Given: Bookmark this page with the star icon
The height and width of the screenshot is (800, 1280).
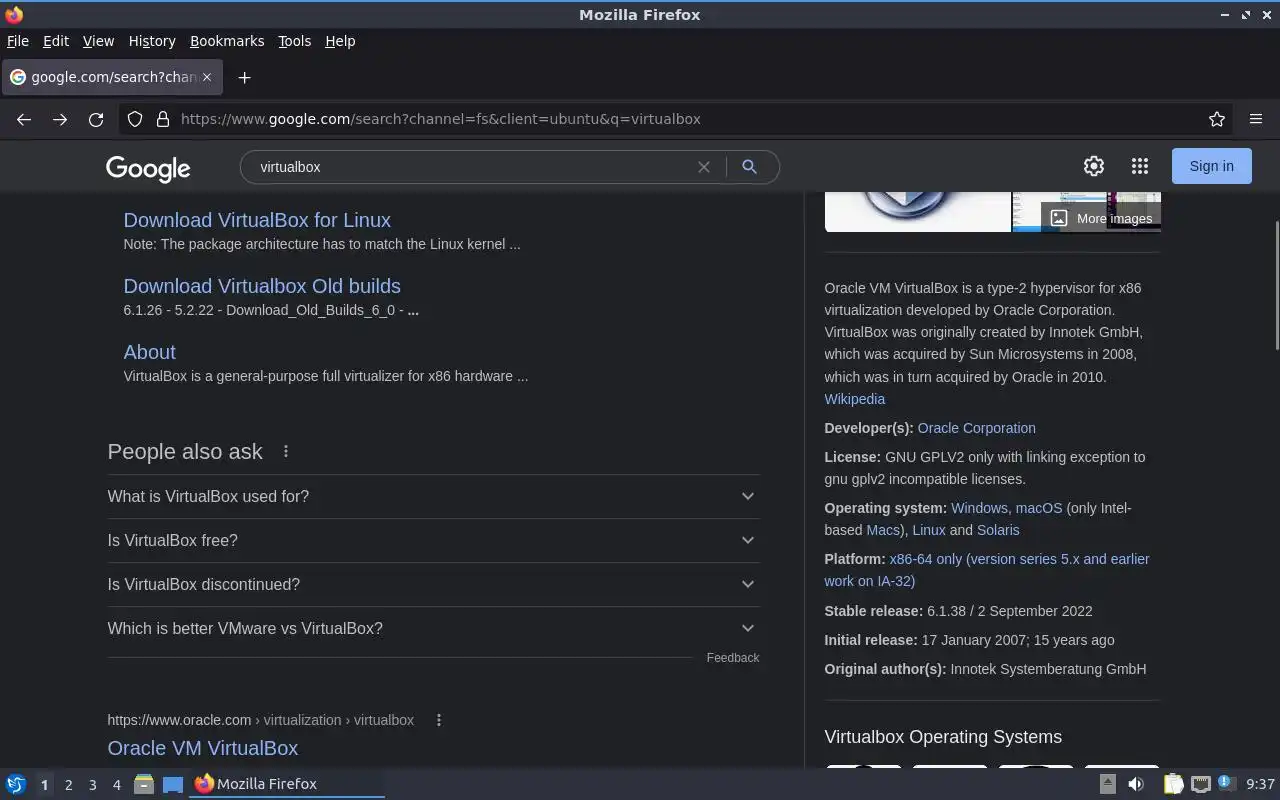Looking at the screenshot, I should click(x=1217, y=119).
